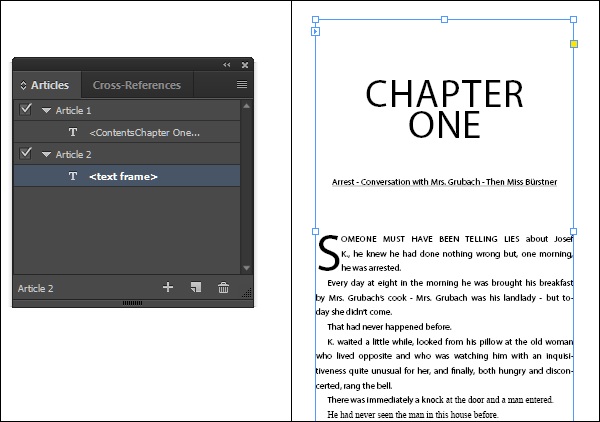Click the bottom grip bar of the Articles panel
The height and width of the screenshot is (422, 600).
pyautogui.click(x=132, y=303)
